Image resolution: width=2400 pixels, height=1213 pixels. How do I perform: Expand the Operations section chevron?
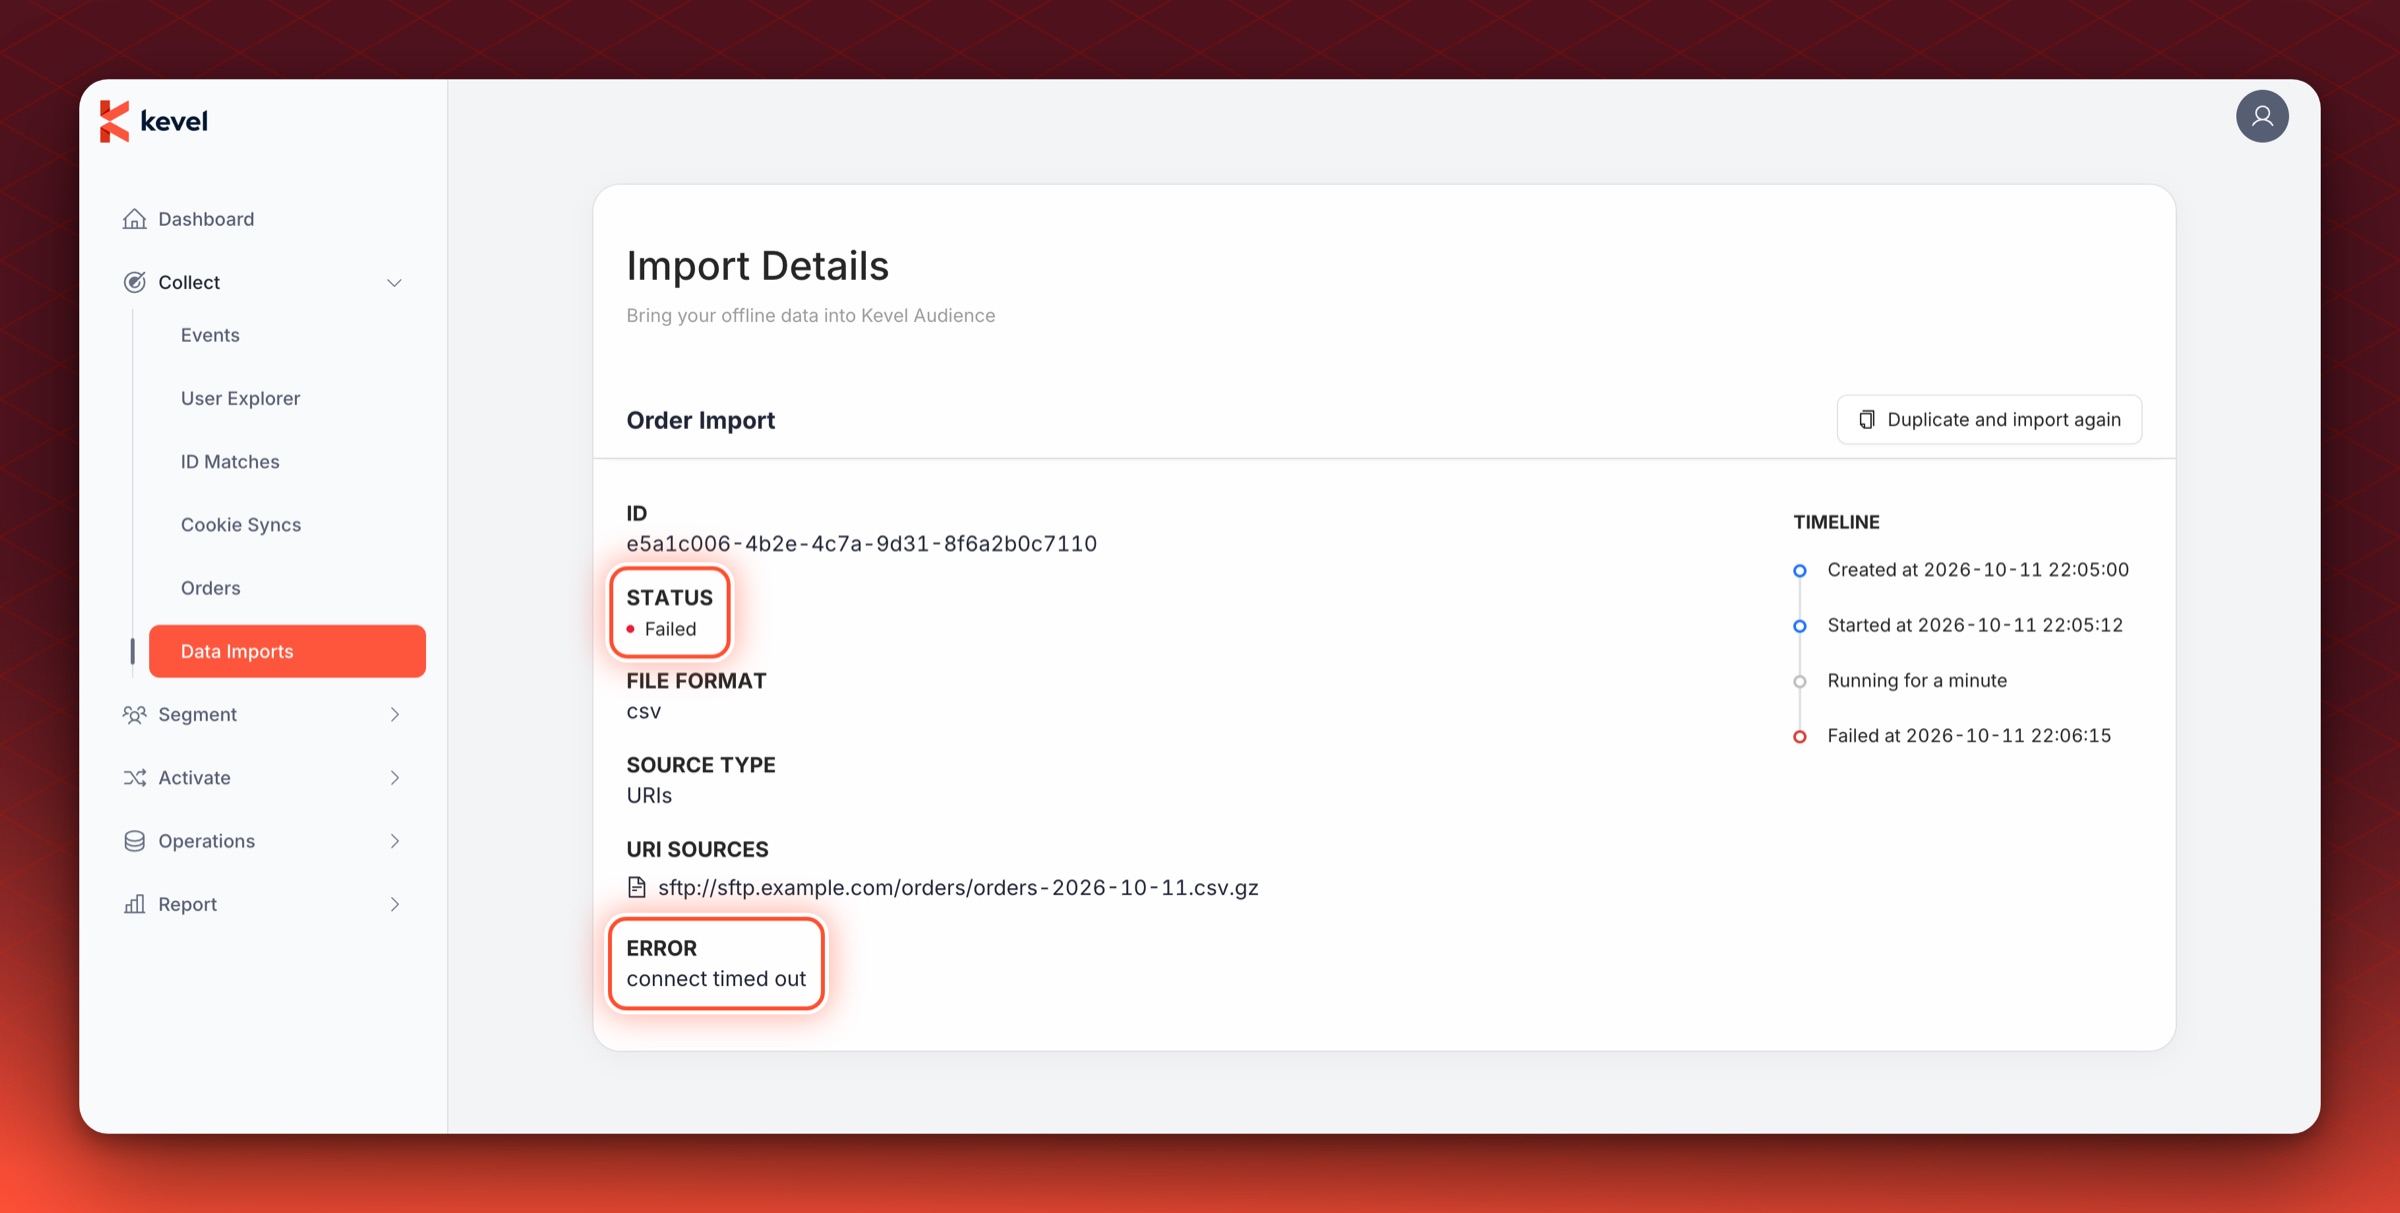click(394, 841)
